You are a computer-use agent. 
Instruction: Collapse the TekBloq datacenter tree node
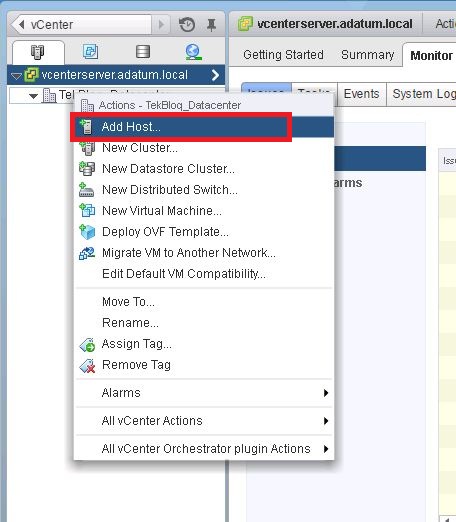click(x=33, y=96)
